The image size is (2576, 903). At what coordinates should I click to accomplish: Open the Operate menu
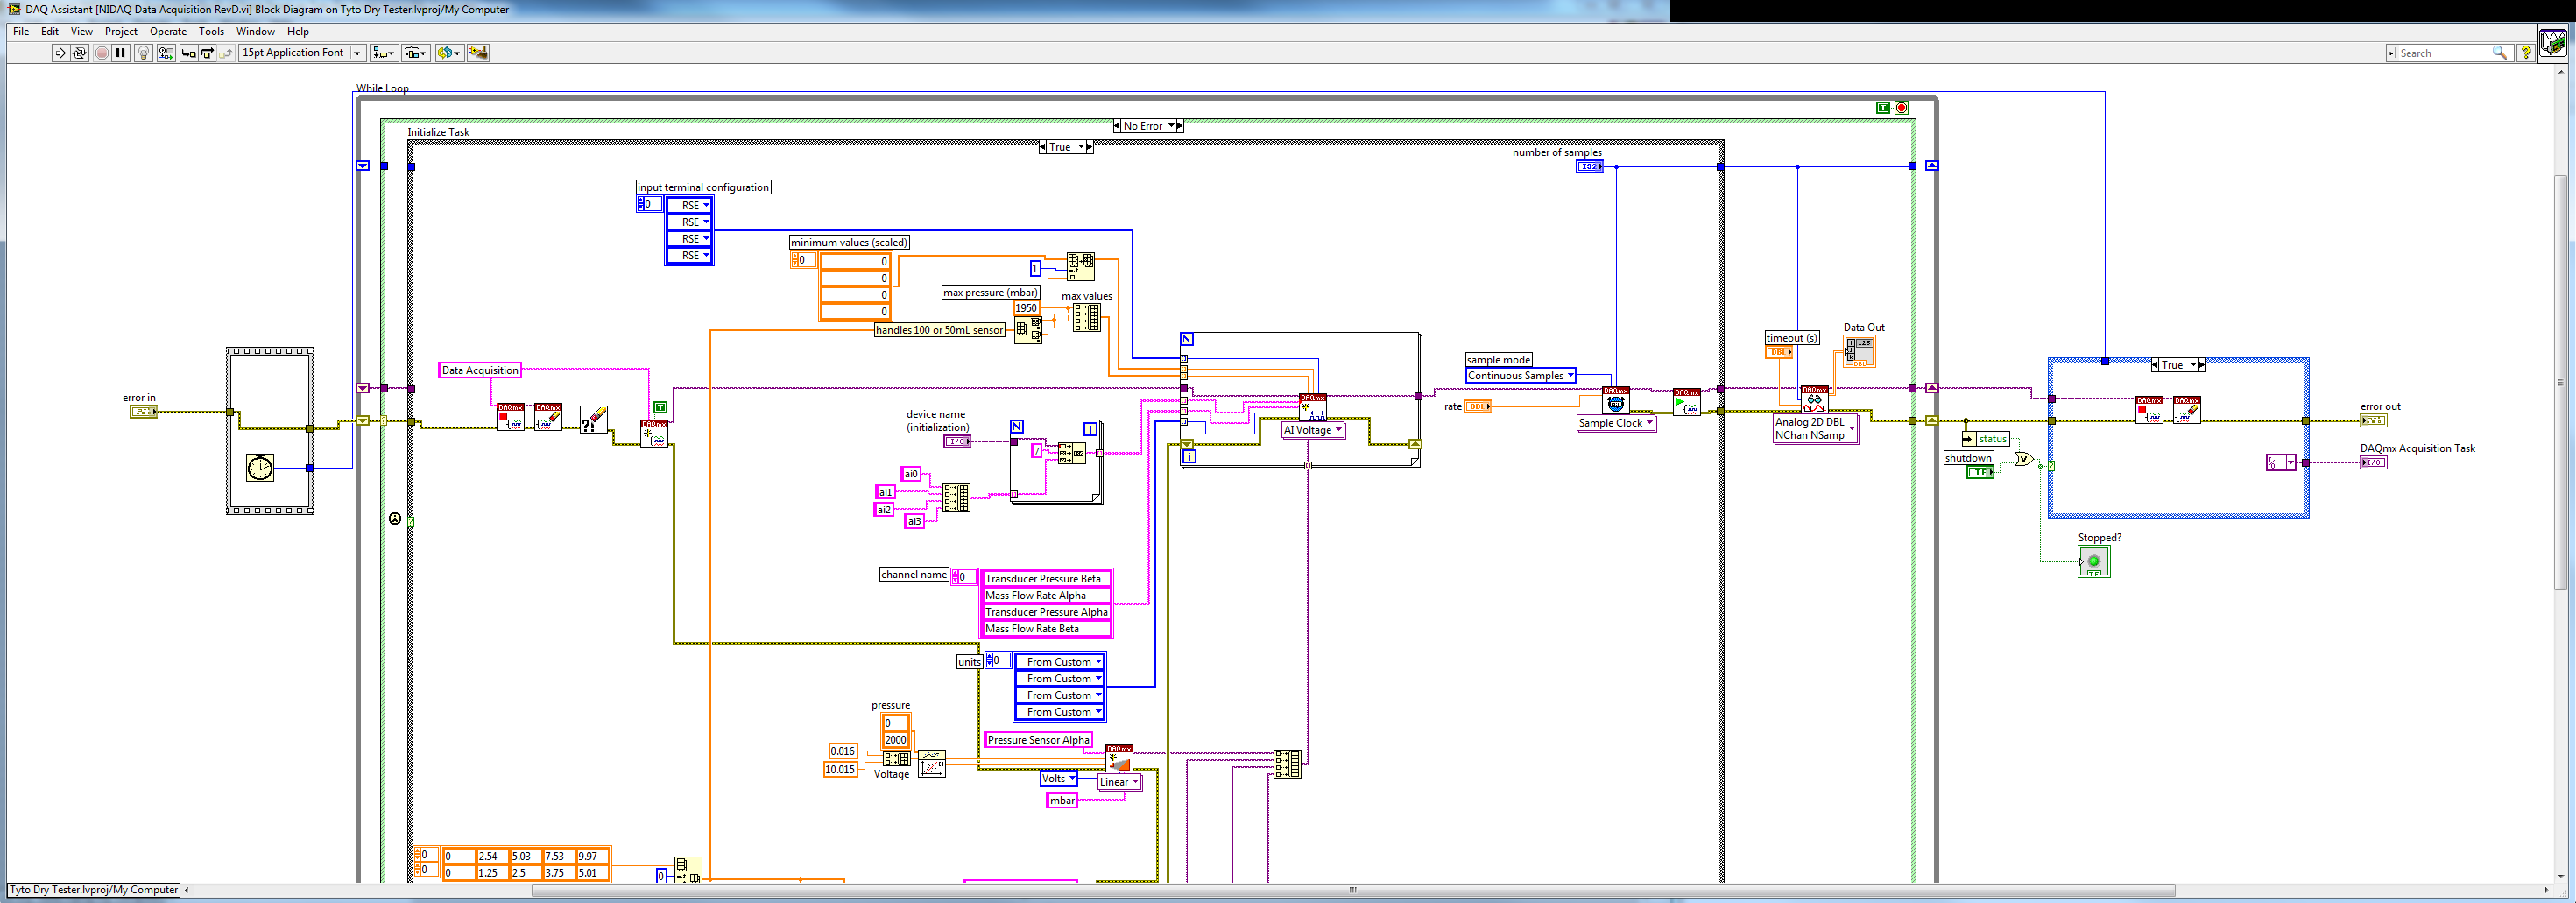168,31
